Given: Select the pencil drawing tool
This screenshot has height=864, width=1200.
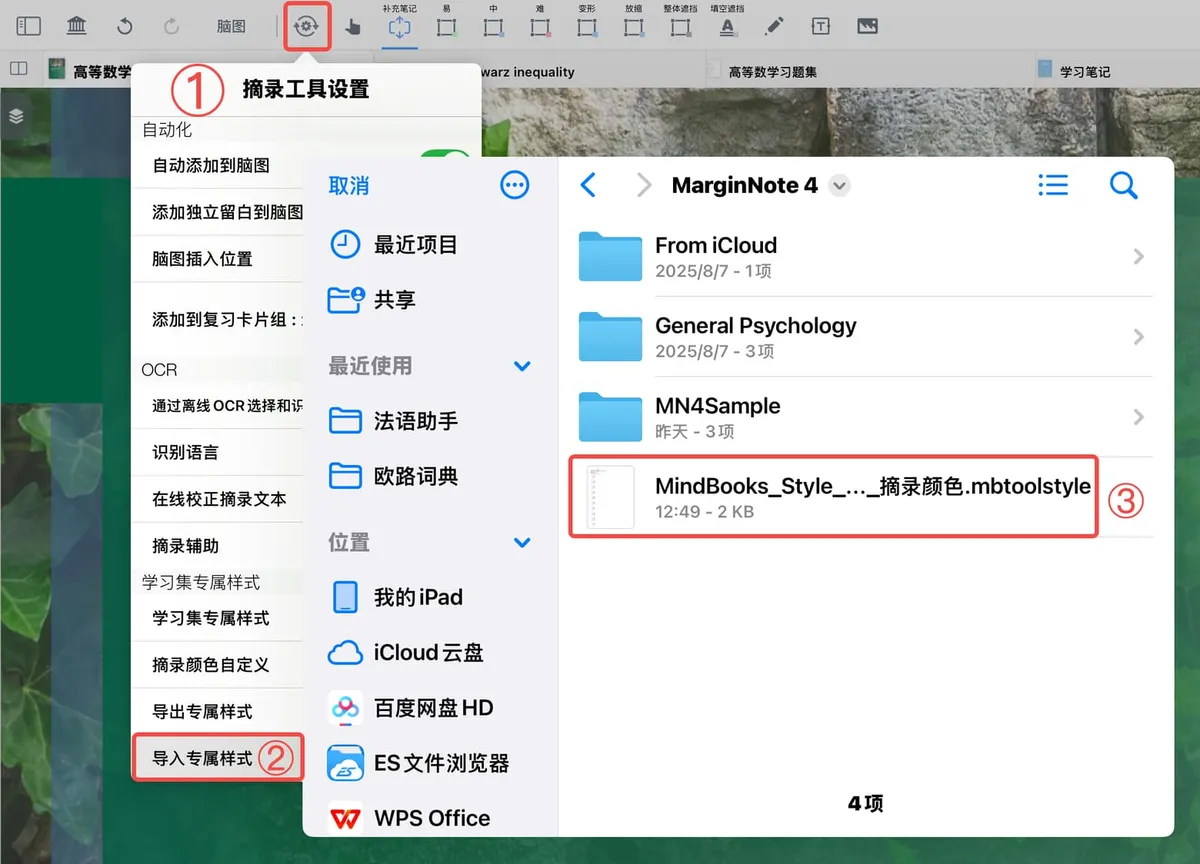Looking at the screenshot, I should pyautogui.click(x=774, y=27).
